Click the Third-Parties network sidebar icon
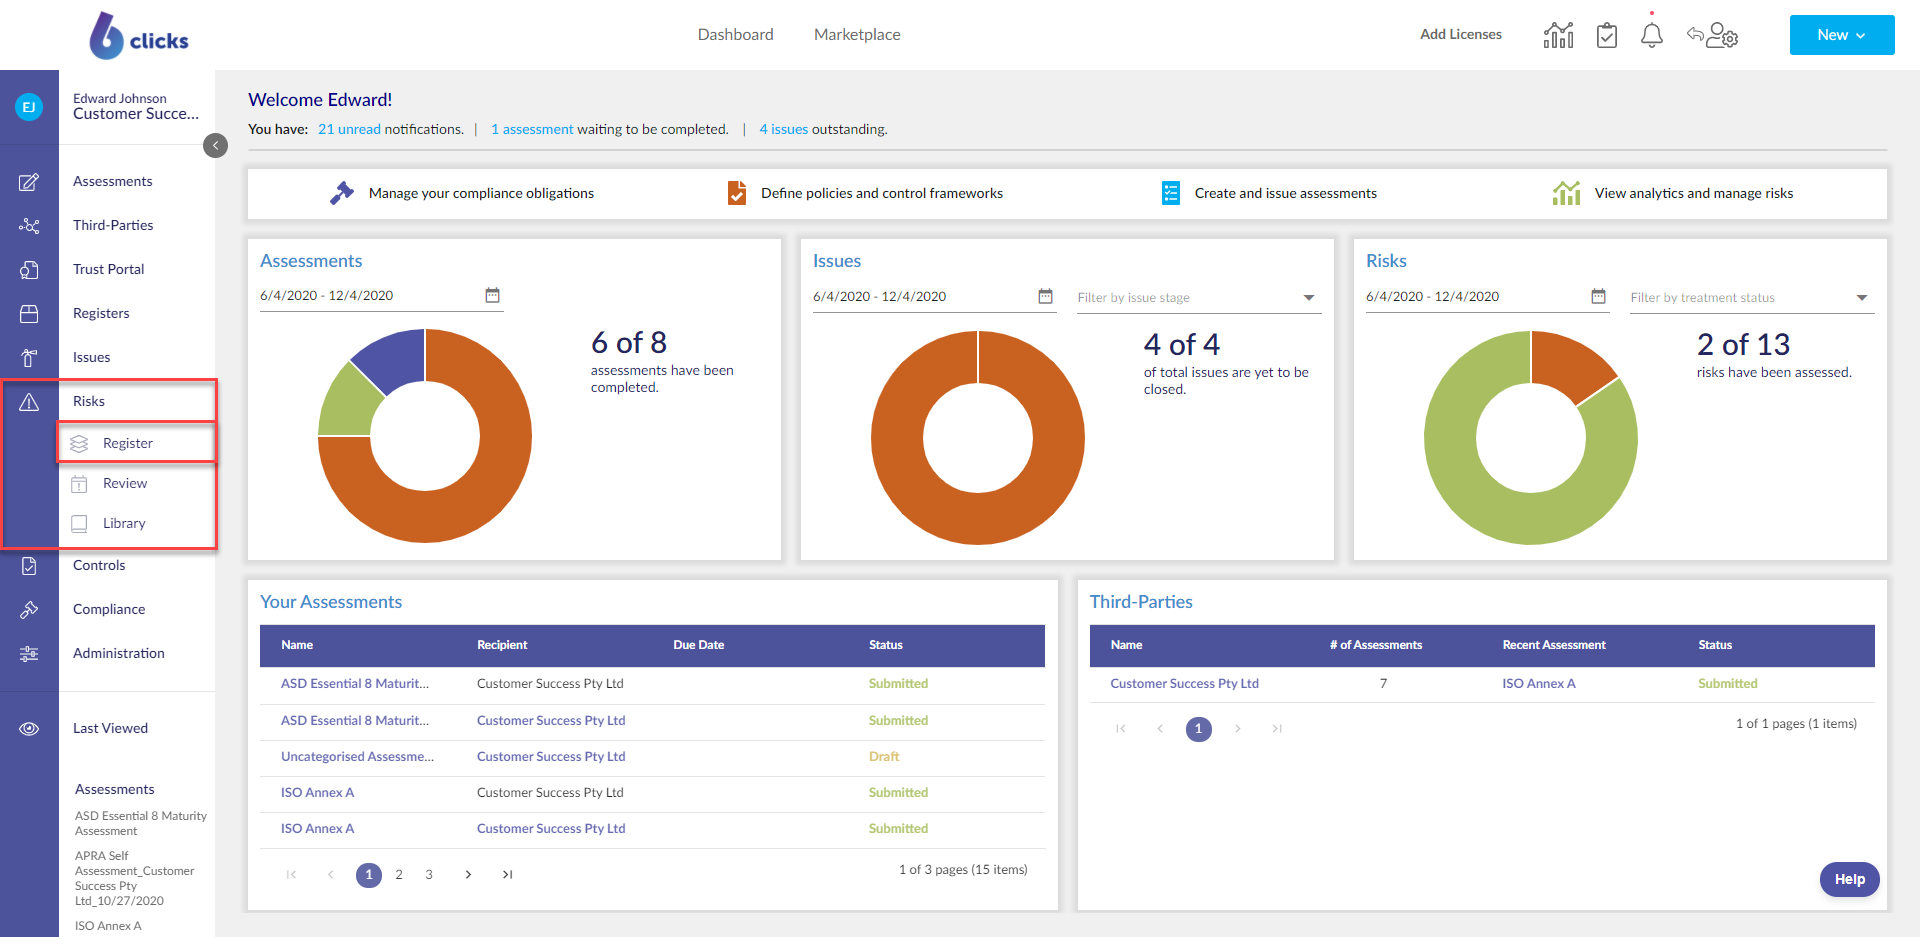Image resolution: width=1920 pixels, height=937 pixels. click(x=29, y=226)
